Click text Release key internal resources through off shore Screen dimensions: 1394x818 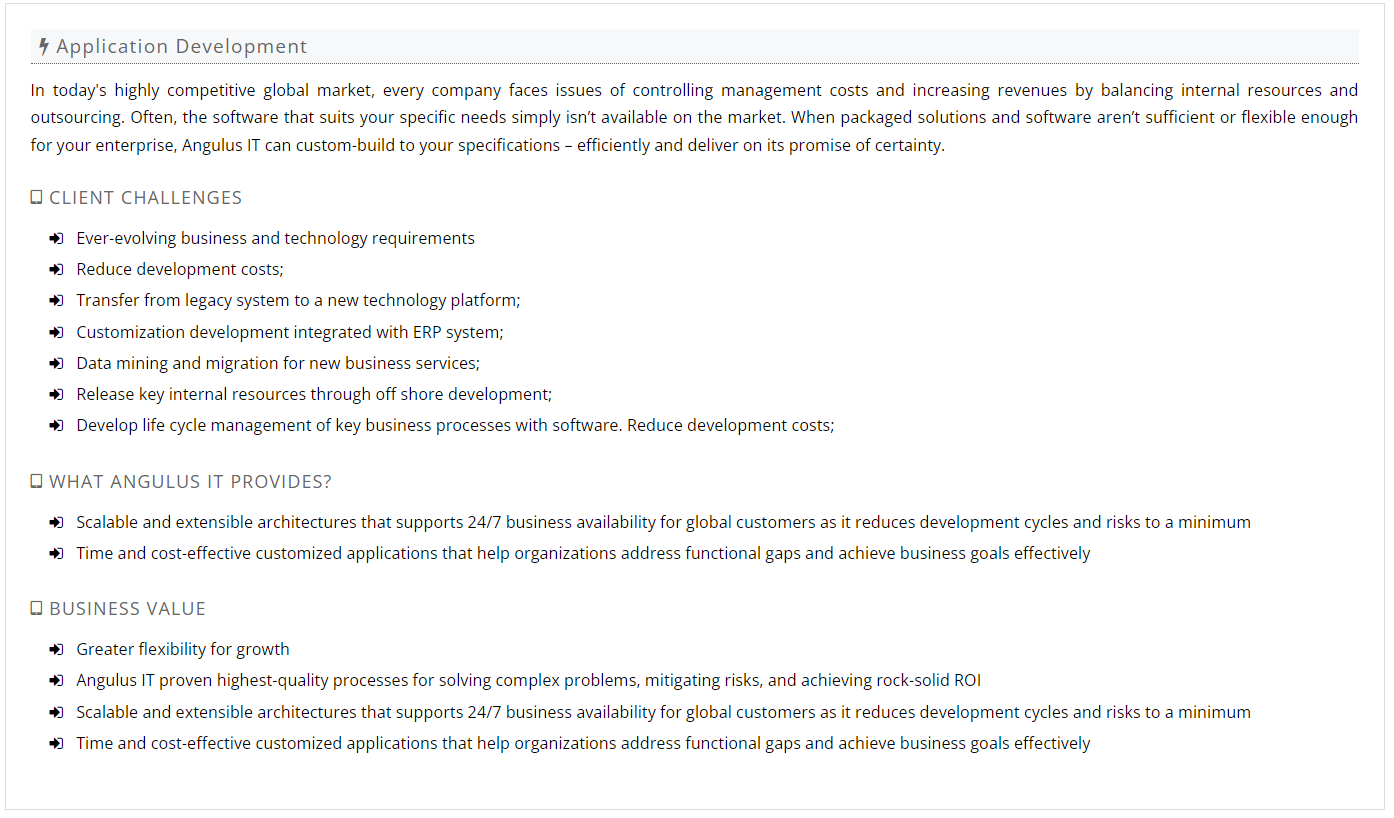point(314,394)
